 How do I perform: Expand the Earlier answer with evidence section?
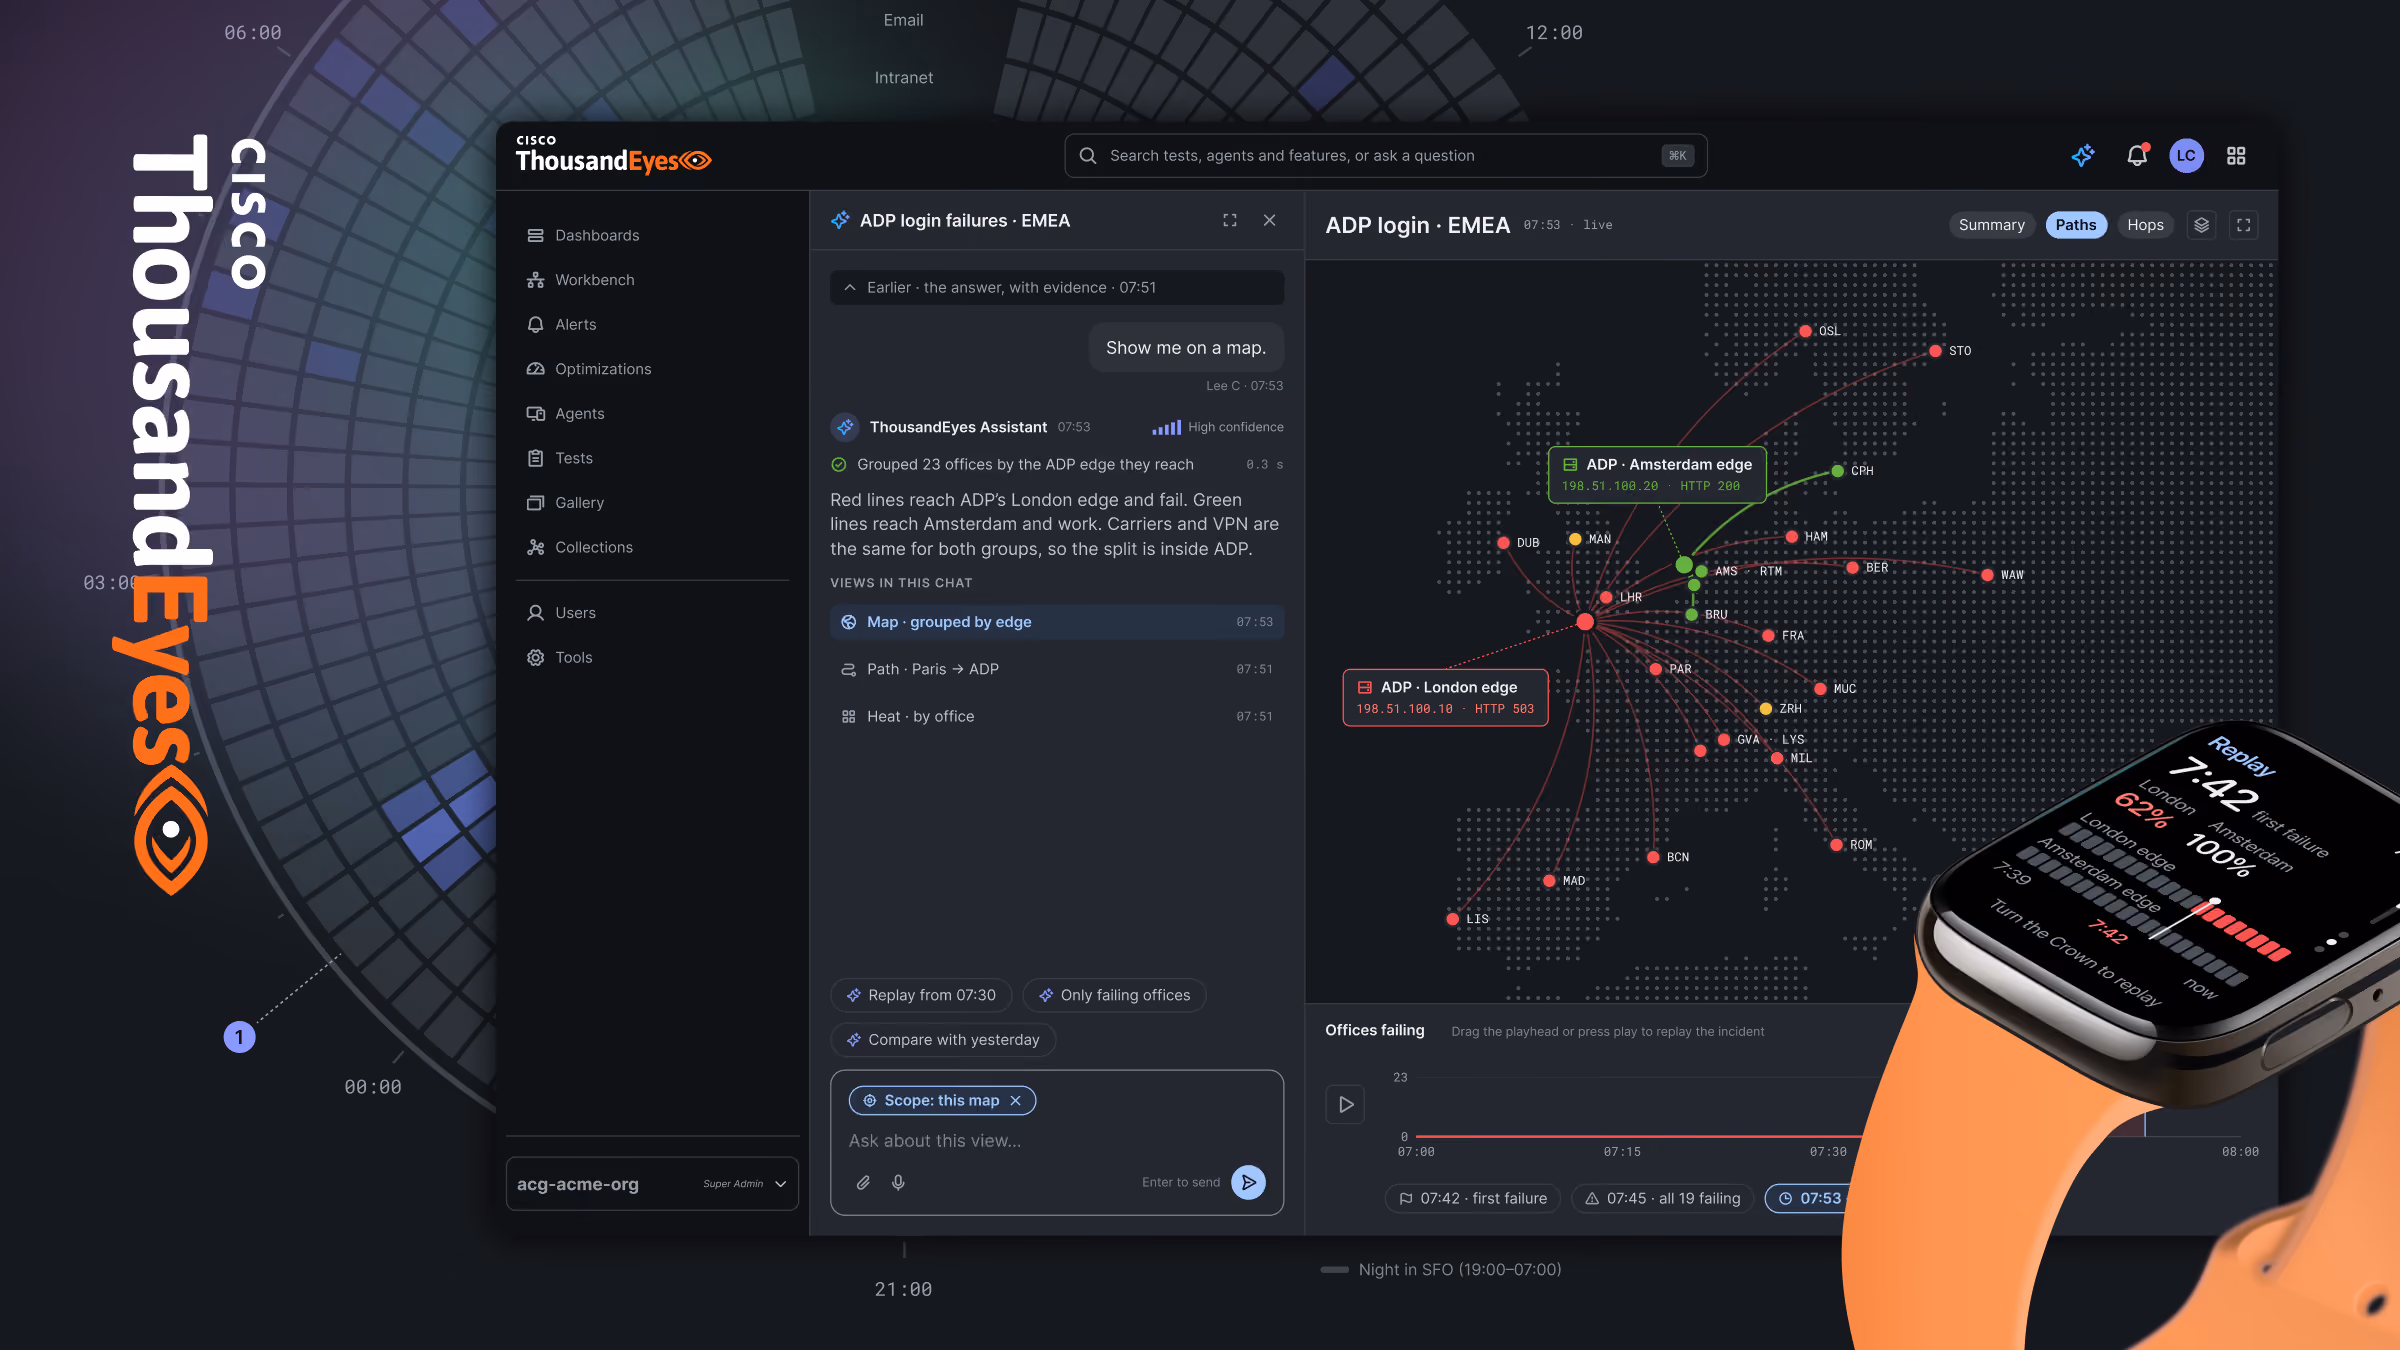pos(1057,288)
